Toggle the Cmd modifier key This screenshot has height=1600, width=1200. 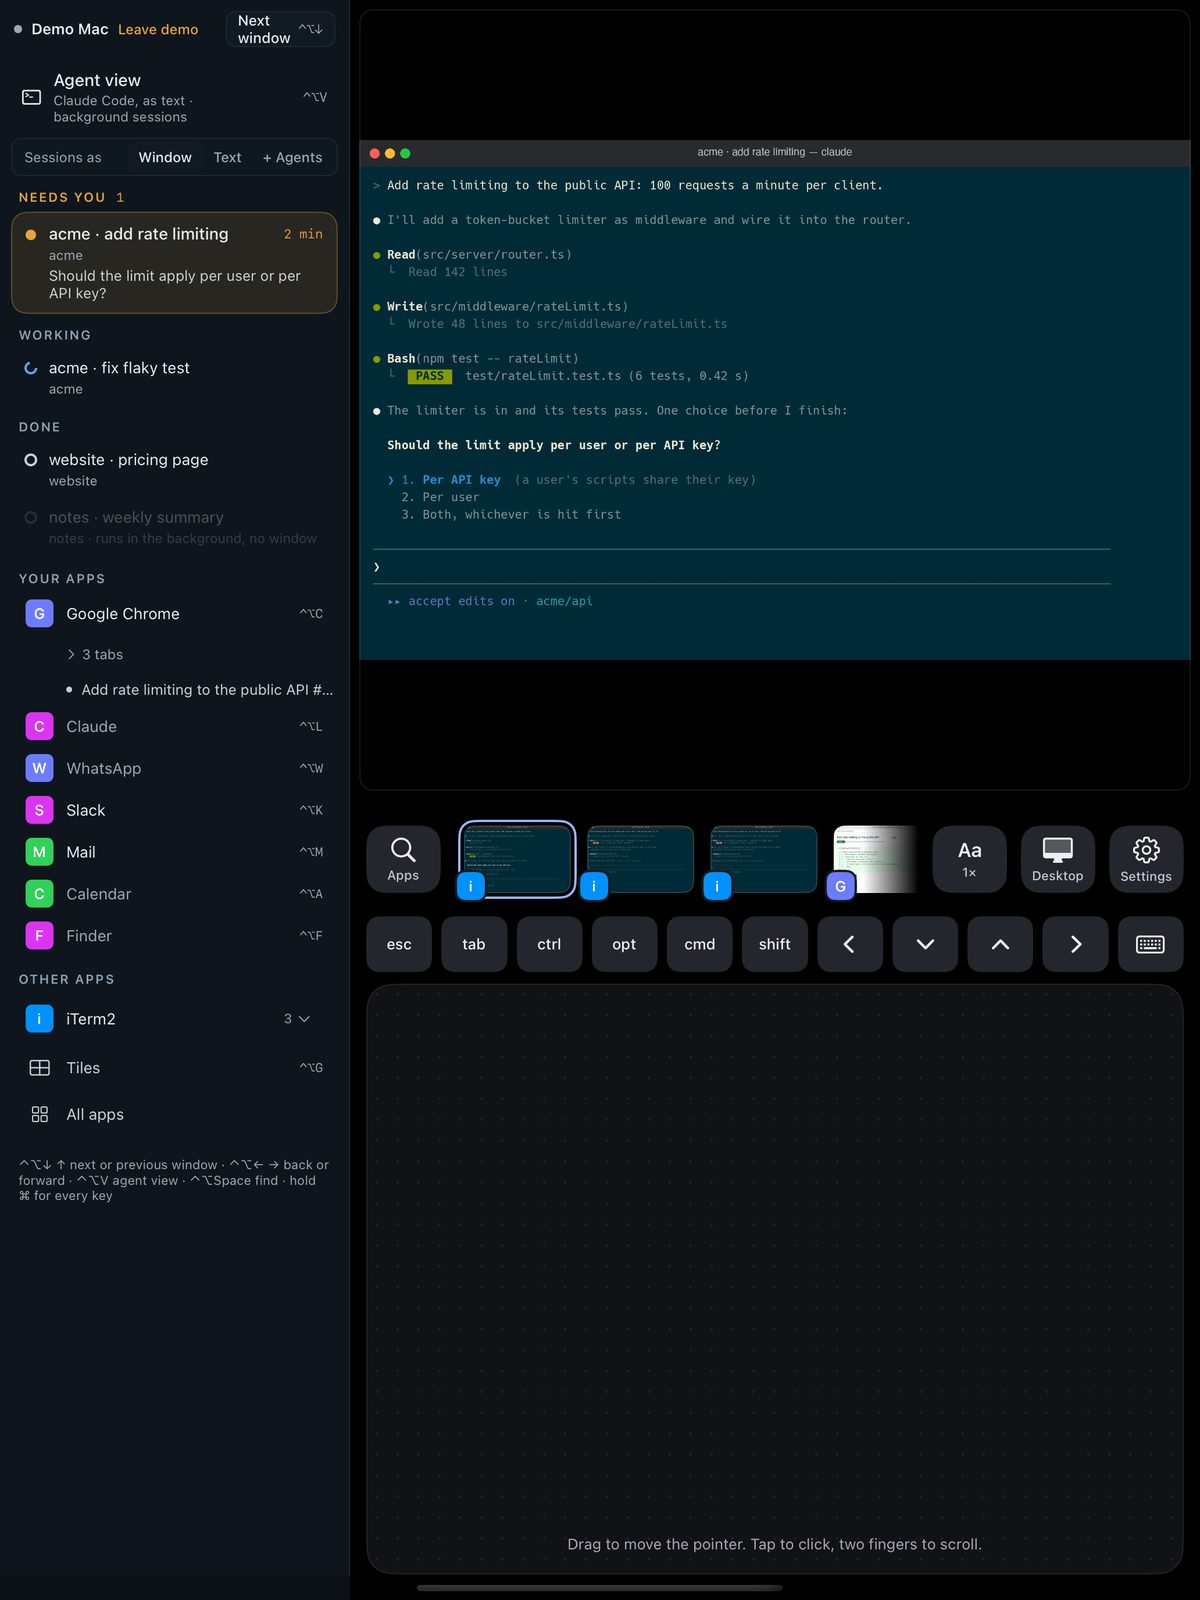click(x=700, y=944)
